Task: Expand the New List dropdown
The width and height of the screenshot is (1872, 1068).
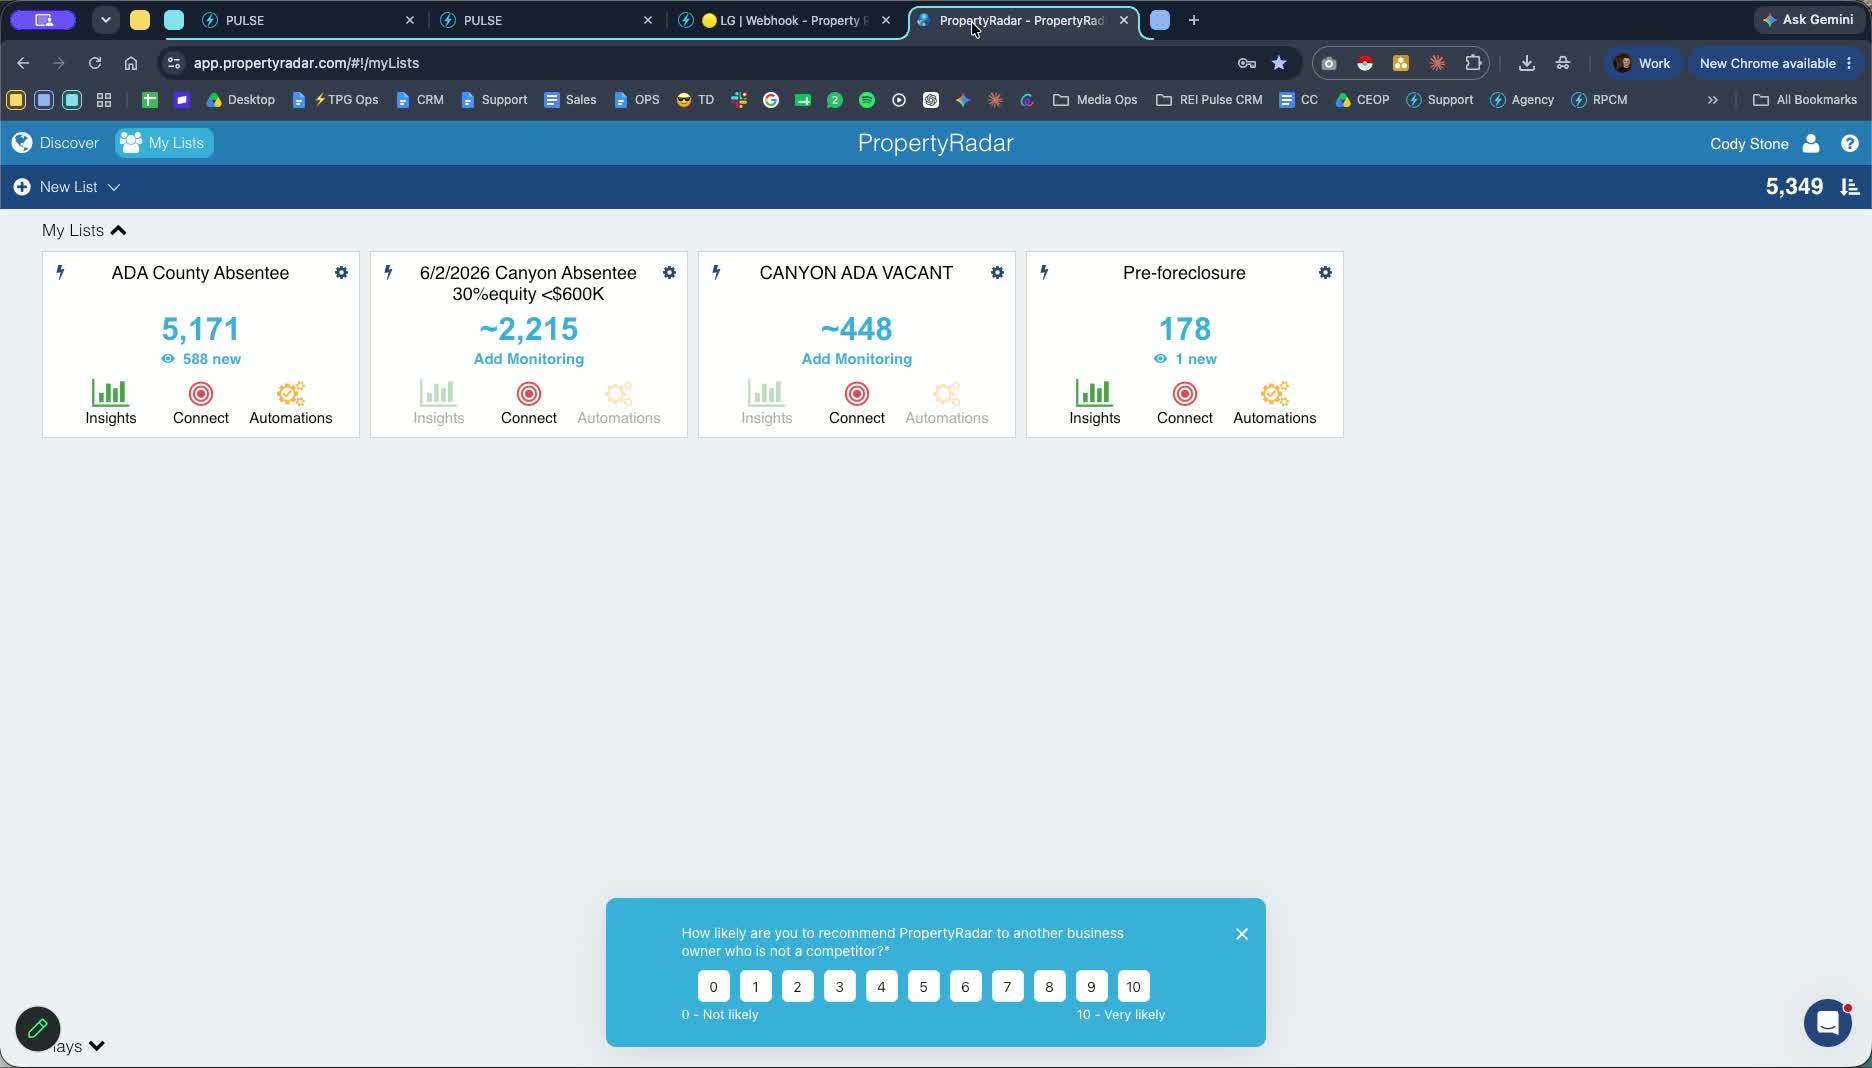Action: tap(67, 187)
